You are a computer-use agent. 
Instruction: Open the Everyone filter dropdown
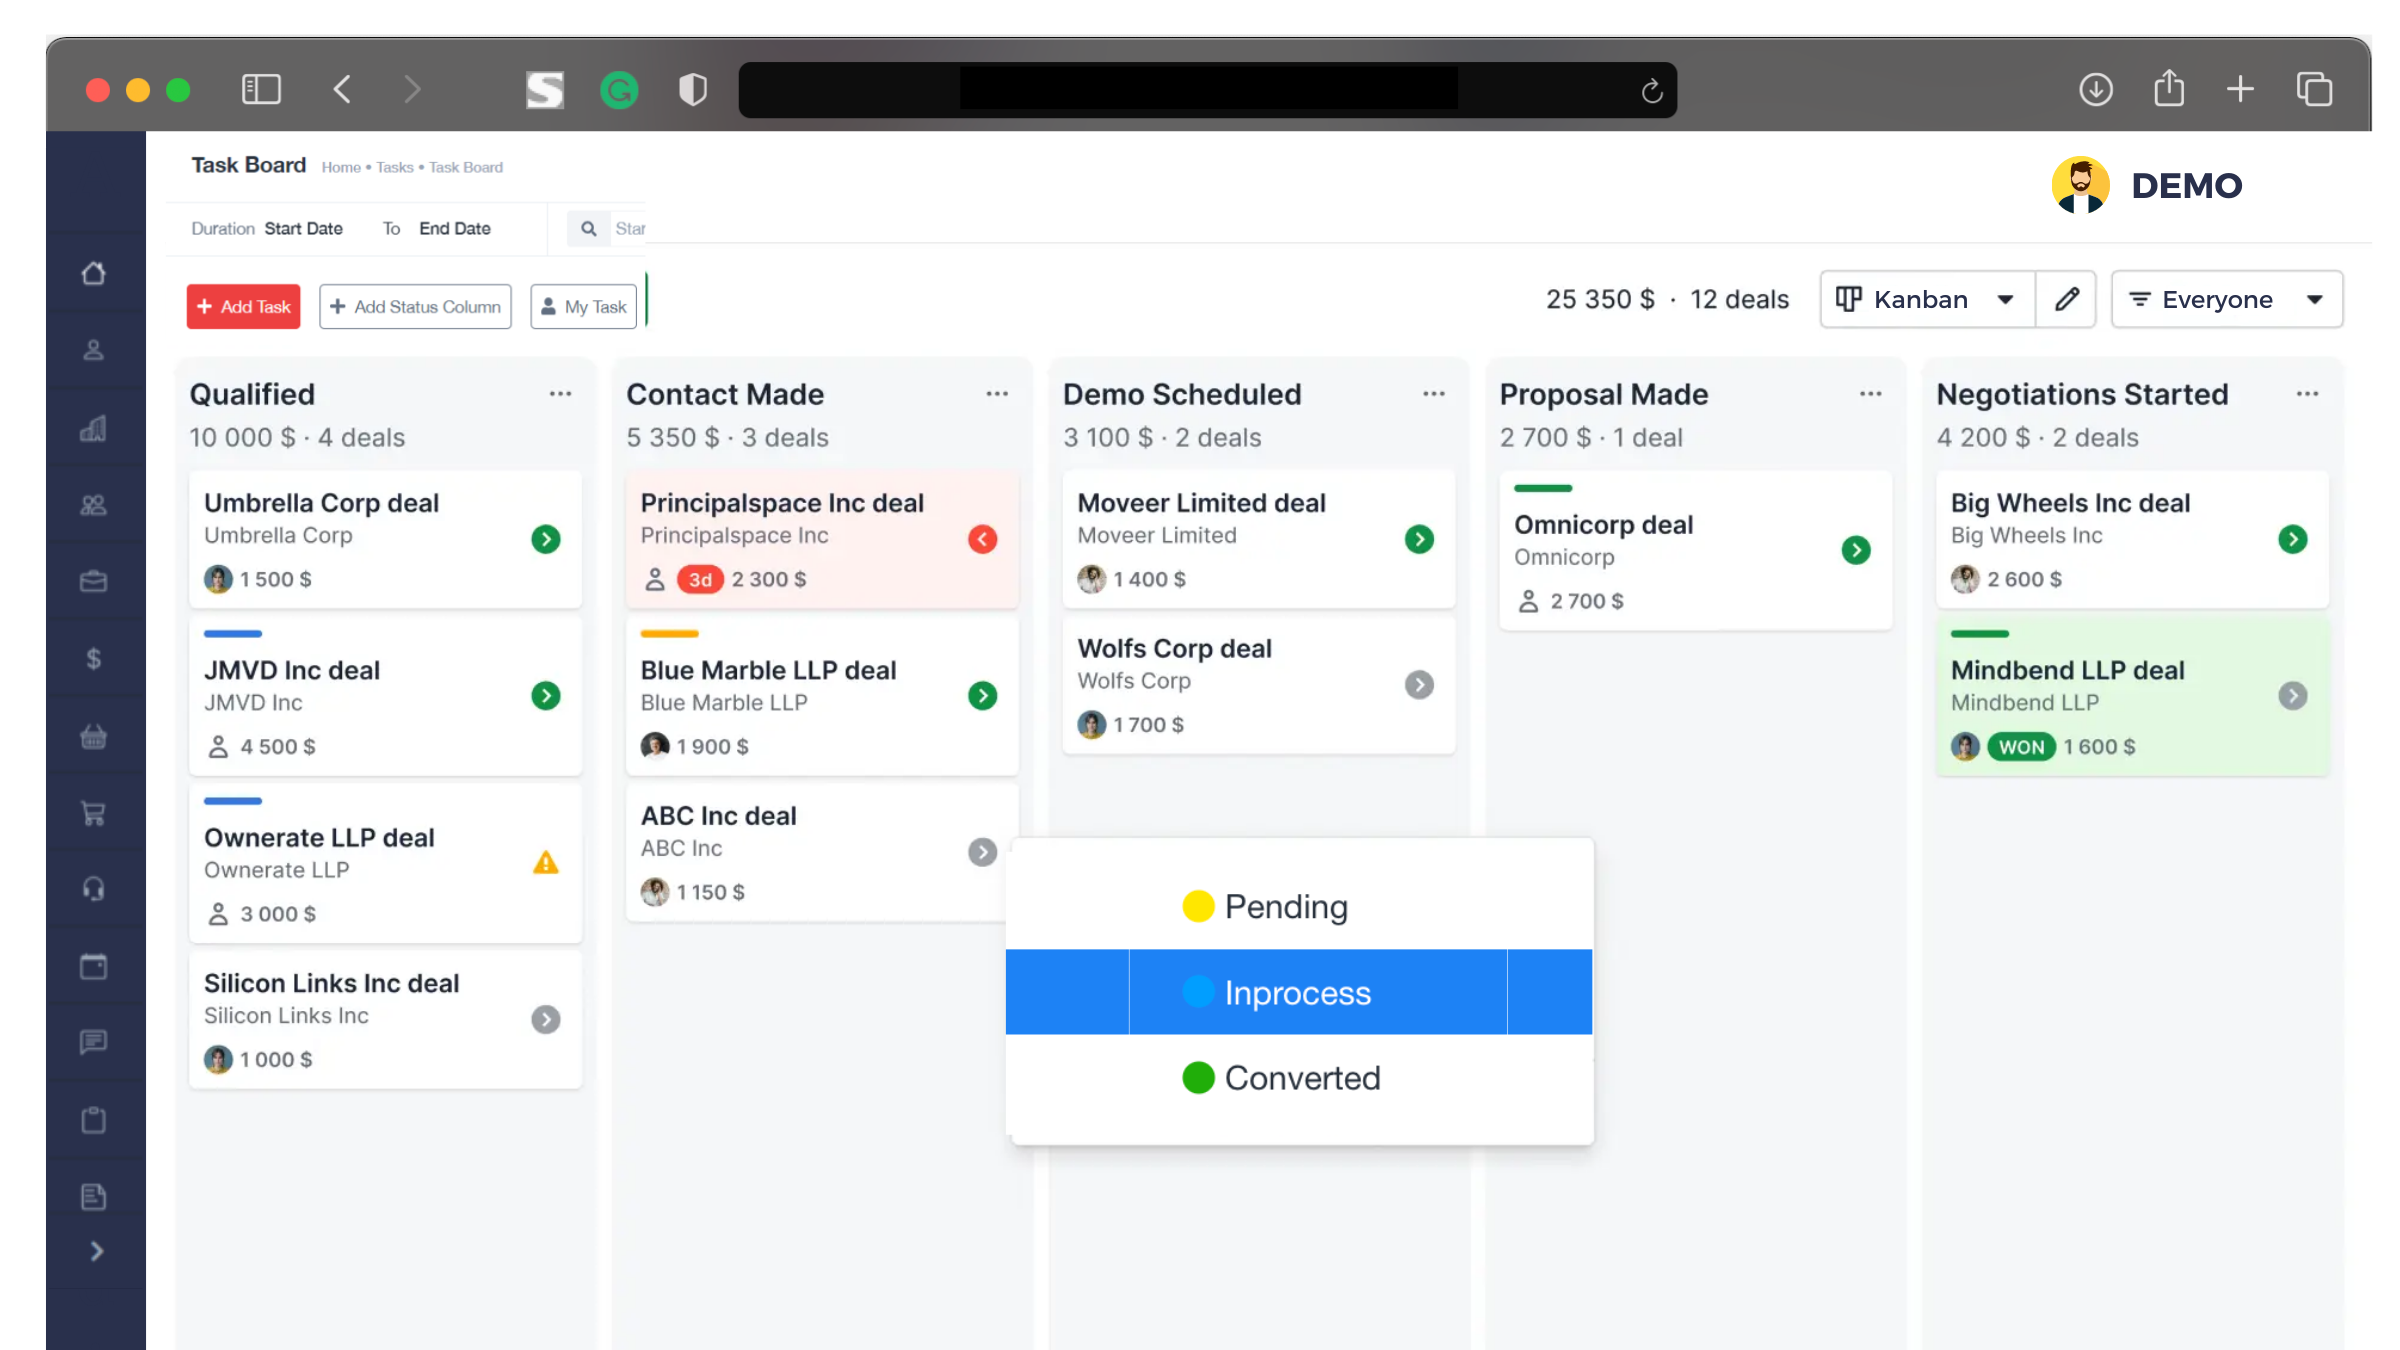[2227, 299]
